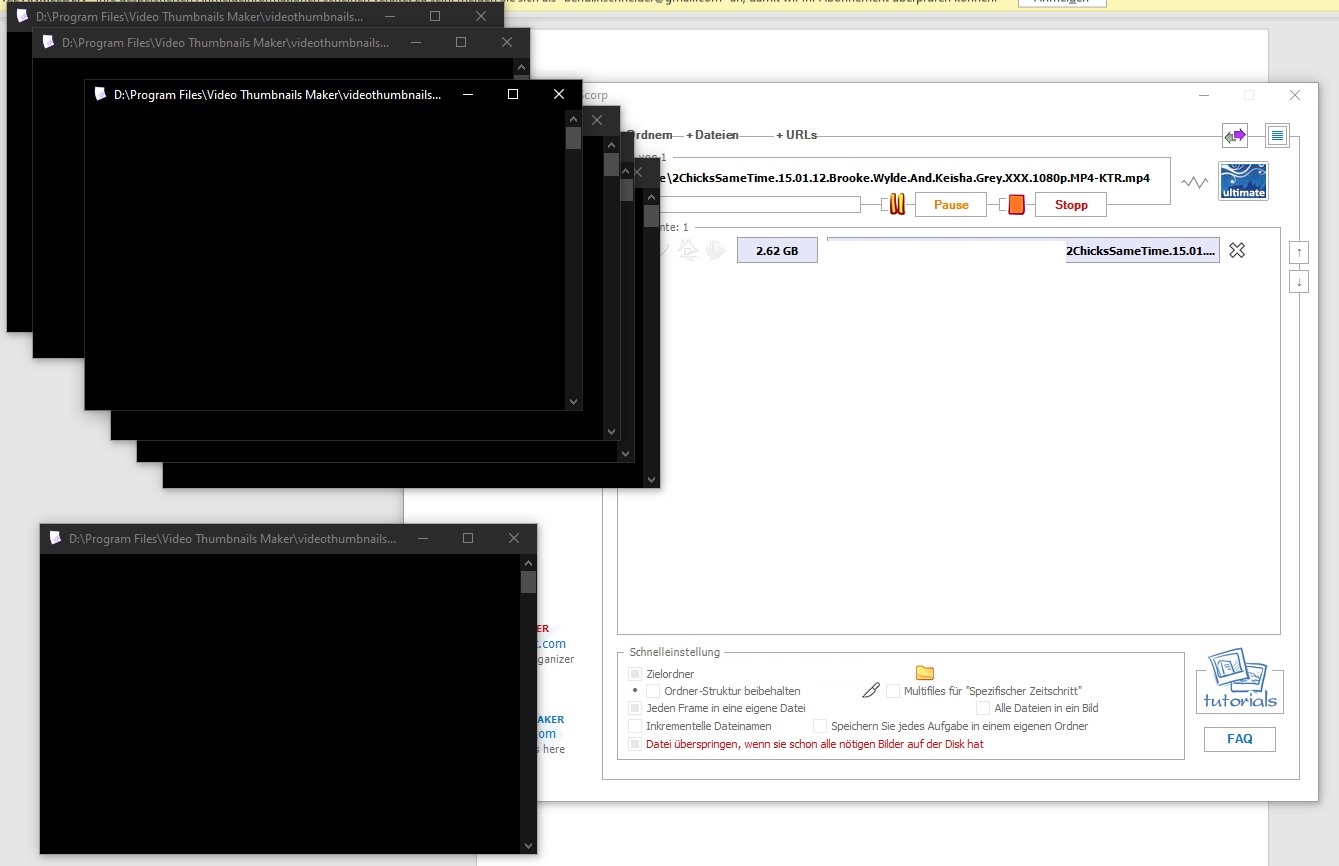
Task: Open the list view icon top right
Action: (1277, 135)
